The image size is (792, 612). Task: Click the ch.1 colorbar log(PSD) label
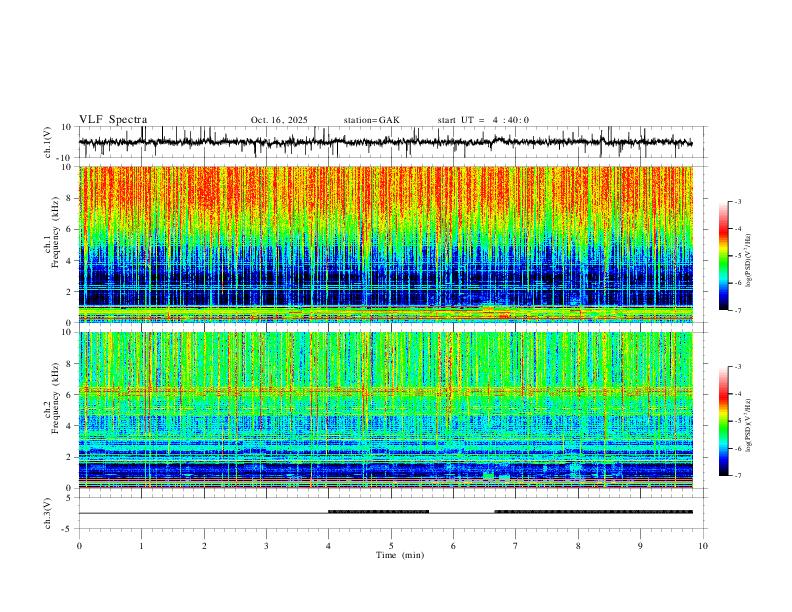pos(749,261)
